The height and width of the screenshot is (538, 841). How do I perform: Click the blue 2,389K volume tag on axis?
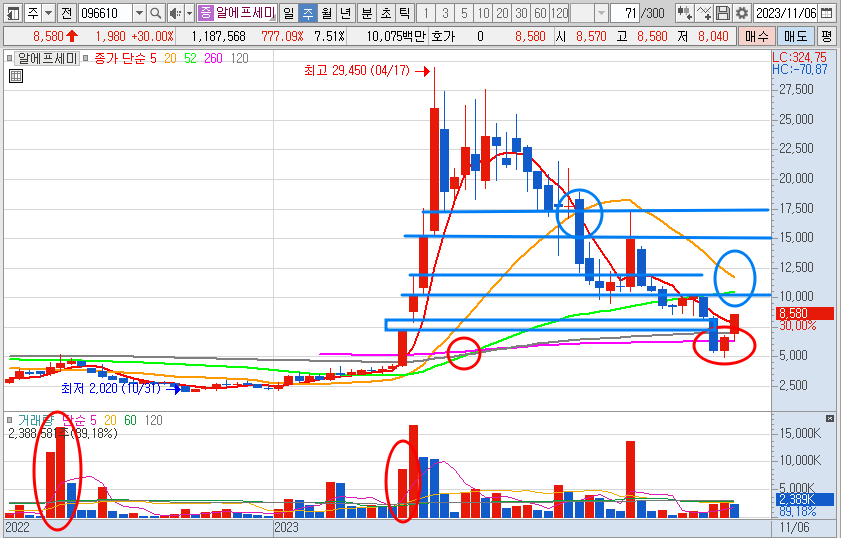805,500
